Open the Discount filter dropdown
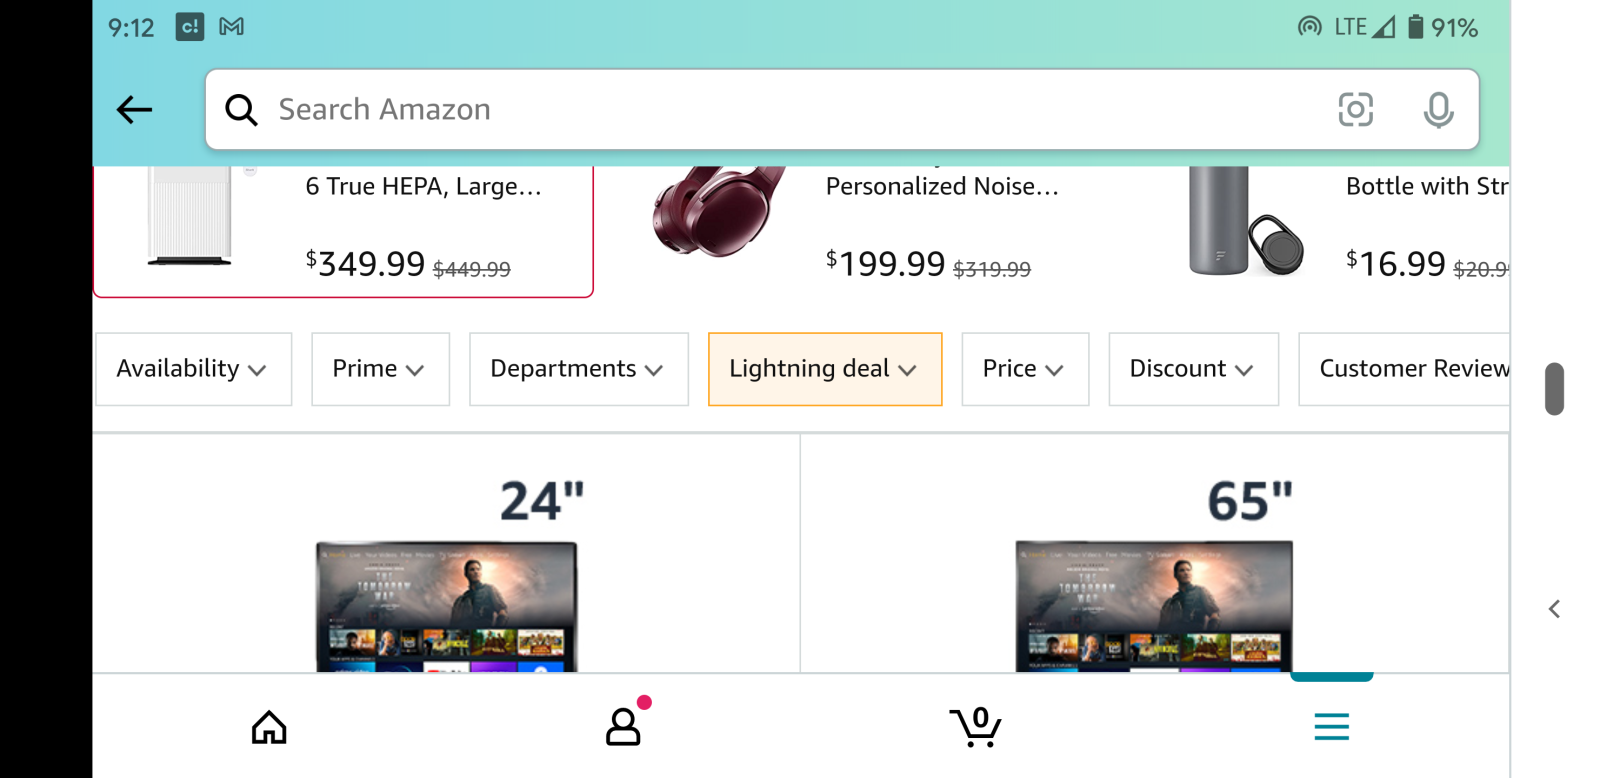This screenshot has height=778, width=1600. 1192,369
